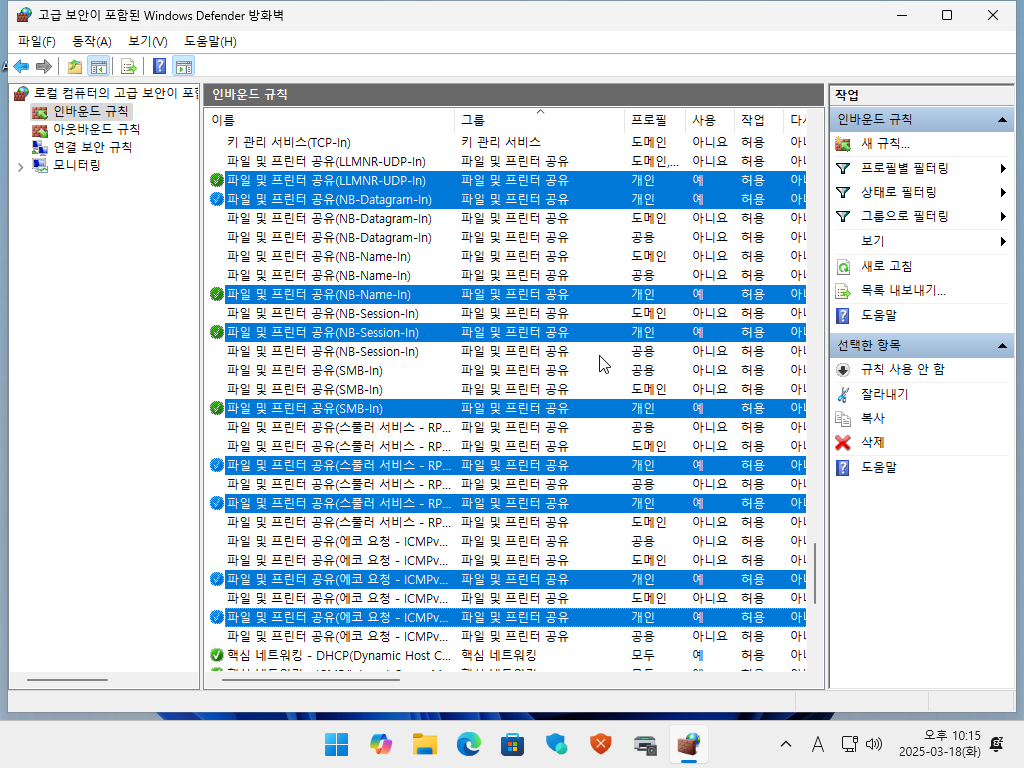1024x768 pixels.
Task: Click the red 삭제 X icon
Action: coord(843,443)
